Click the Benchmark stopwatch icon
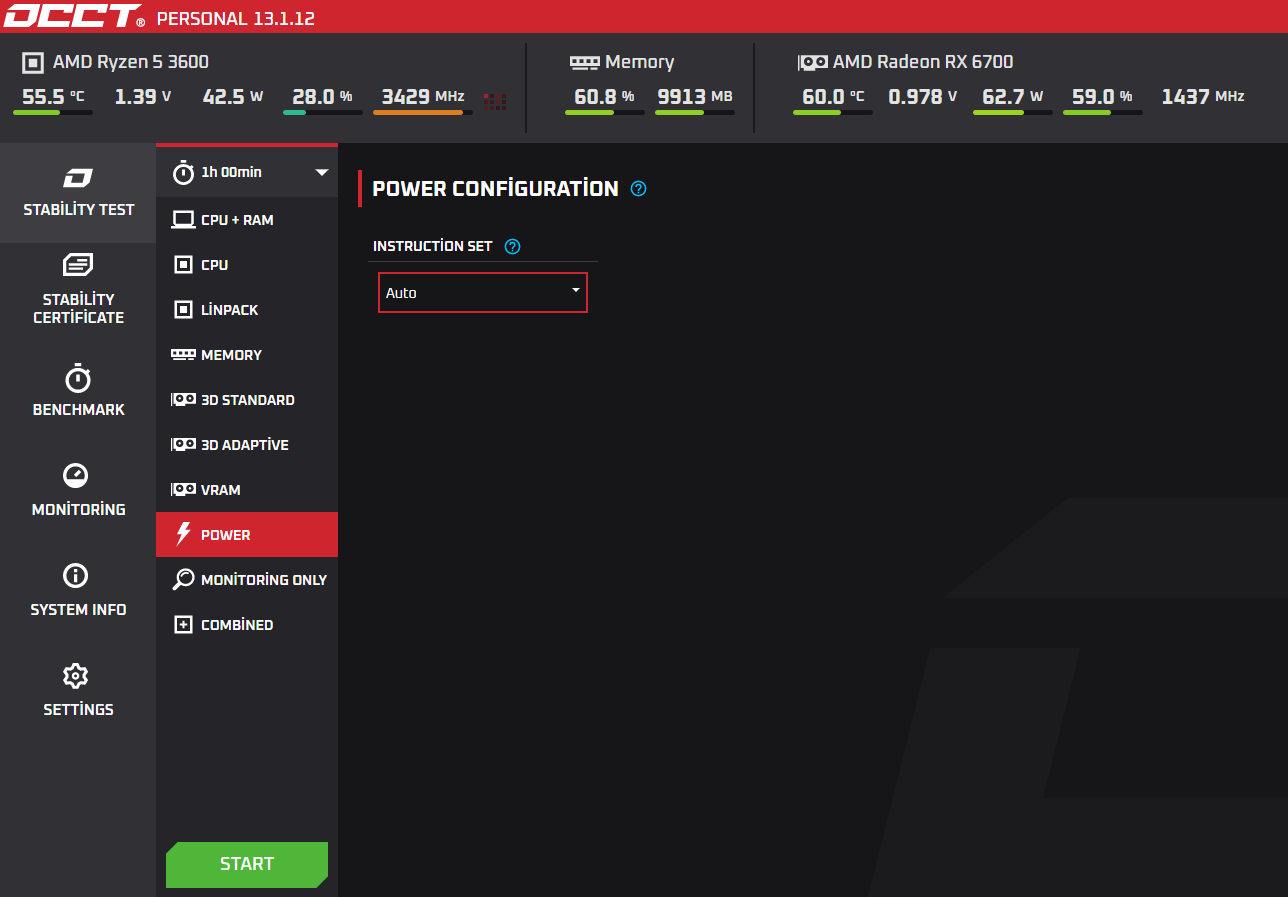Image resolution: width=1288 pixels, height=897 pixels. point(78,378)
